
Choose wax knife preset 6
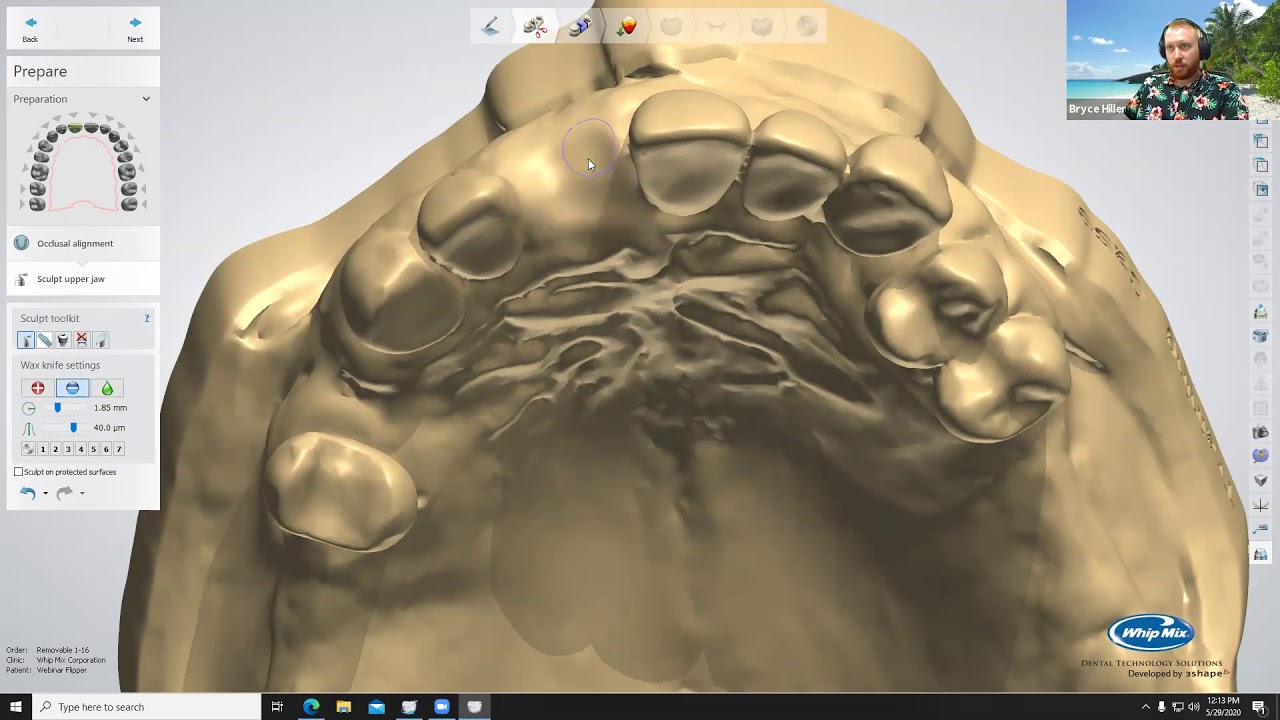pos(106,449)
